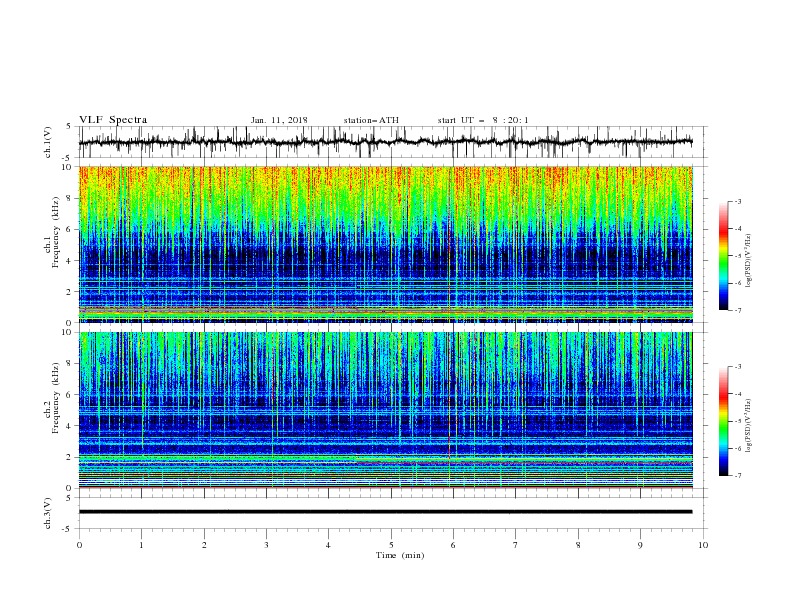792x612 pixels.
Task: Click the ch.2 colorbar label 'log(PSD)(V²/Hz)'
Action: point(749,426)
